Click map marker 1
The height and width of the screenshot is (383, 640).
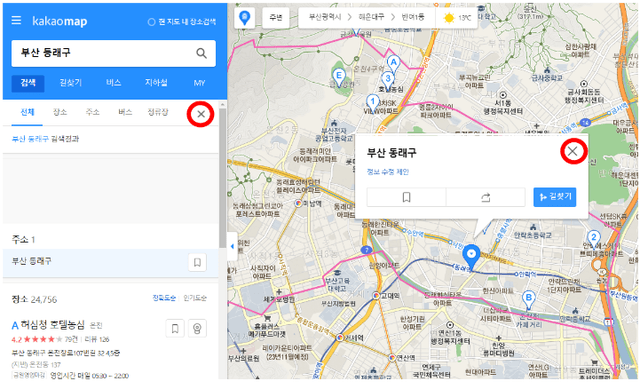click(x=372, y=102)
